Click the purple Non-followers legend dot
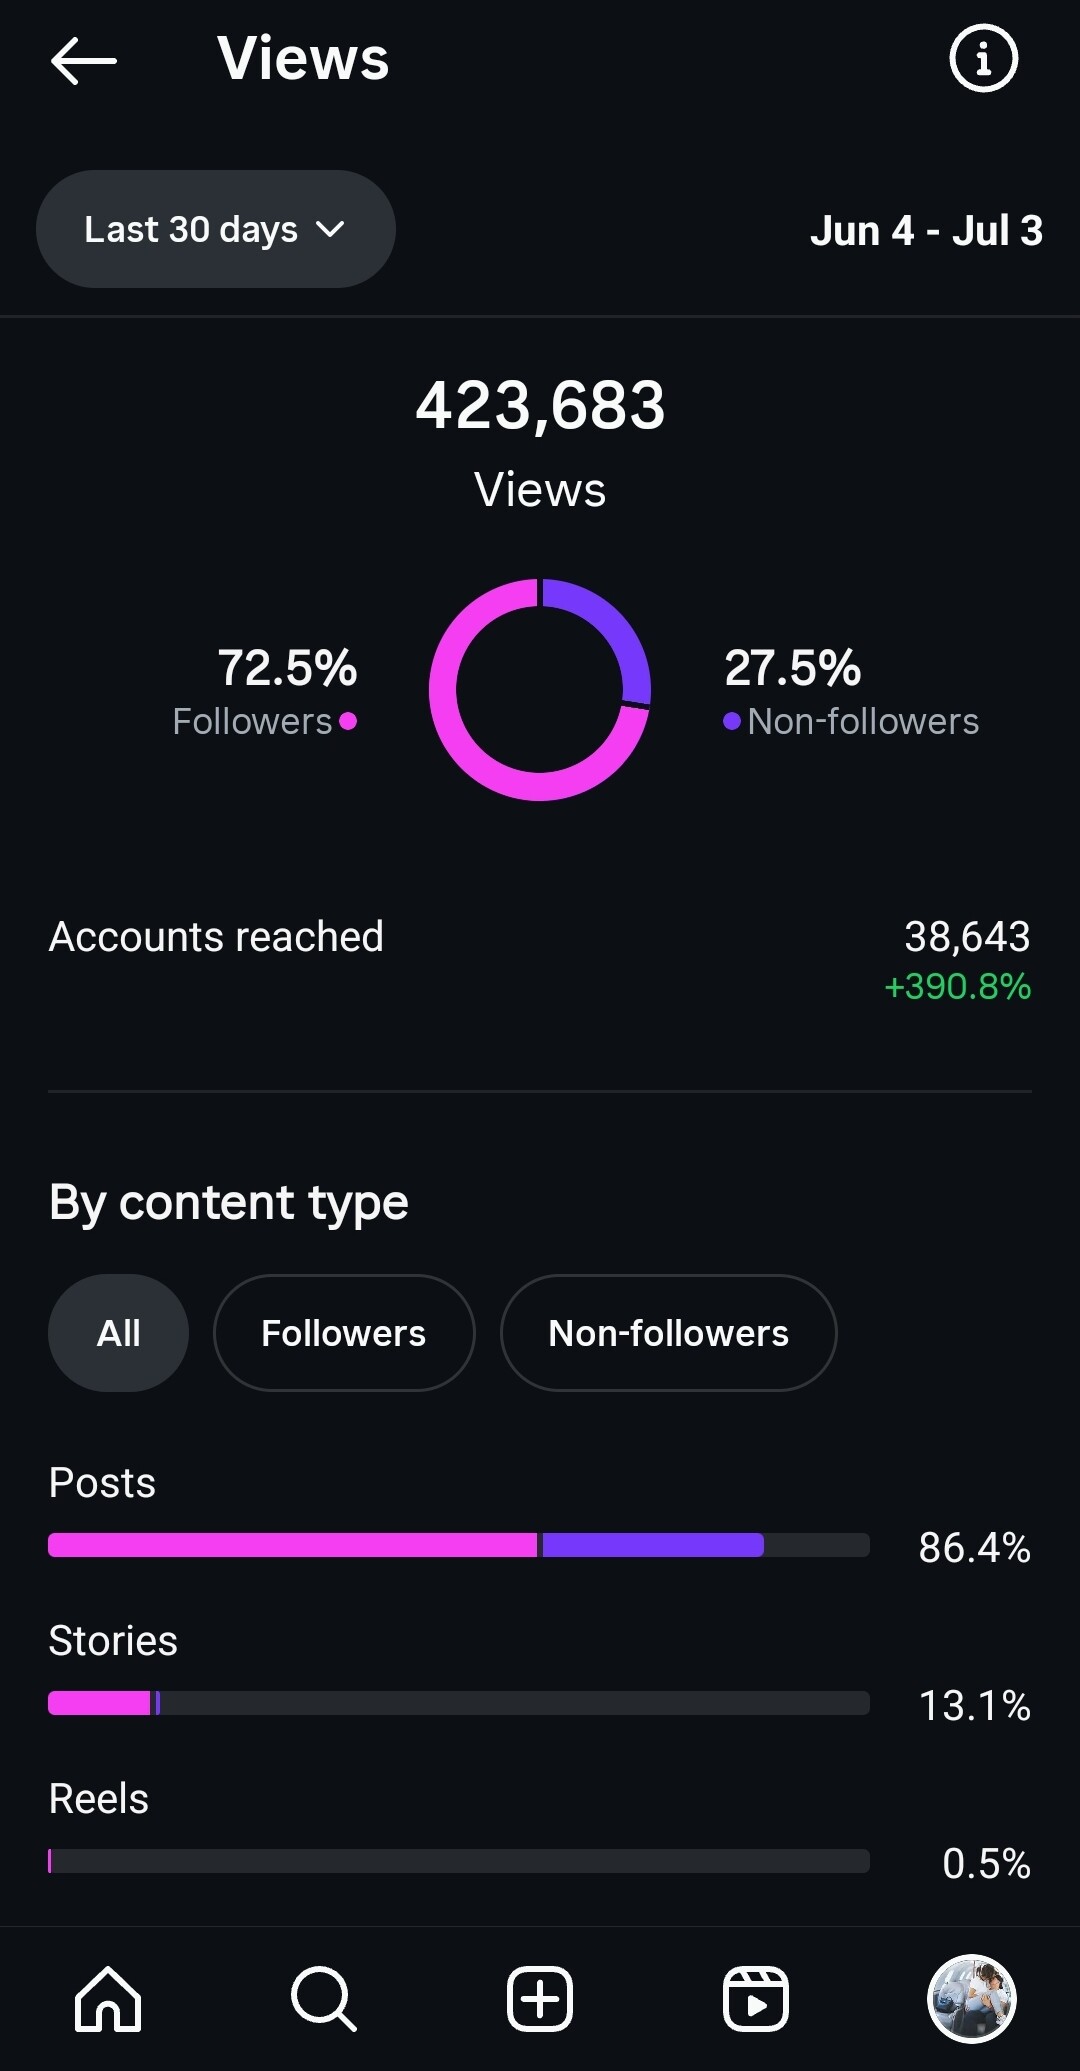This screenshot has height=2071, width=1080. [x=732, y=721]
